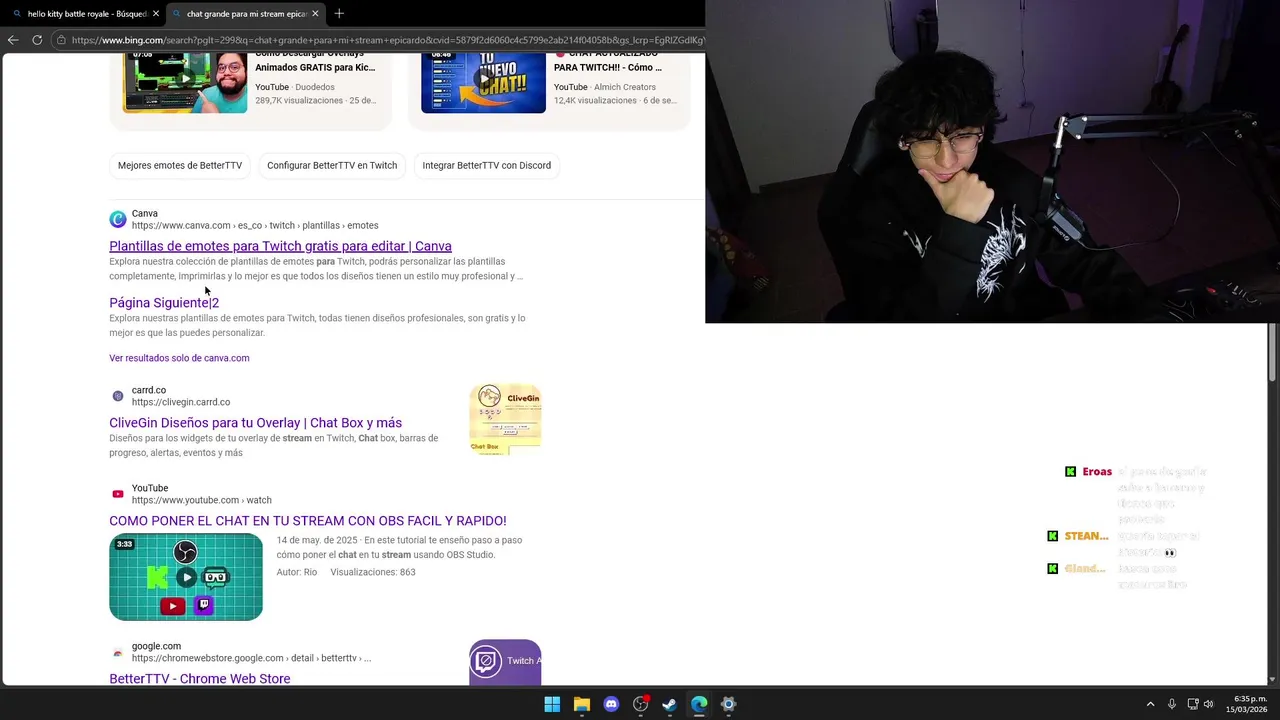Image resolution: width=1280 pixels, height=720 pixels.
Task: Open the Windows Start menu
Action: pyautogui.click(x=552, y=704)
